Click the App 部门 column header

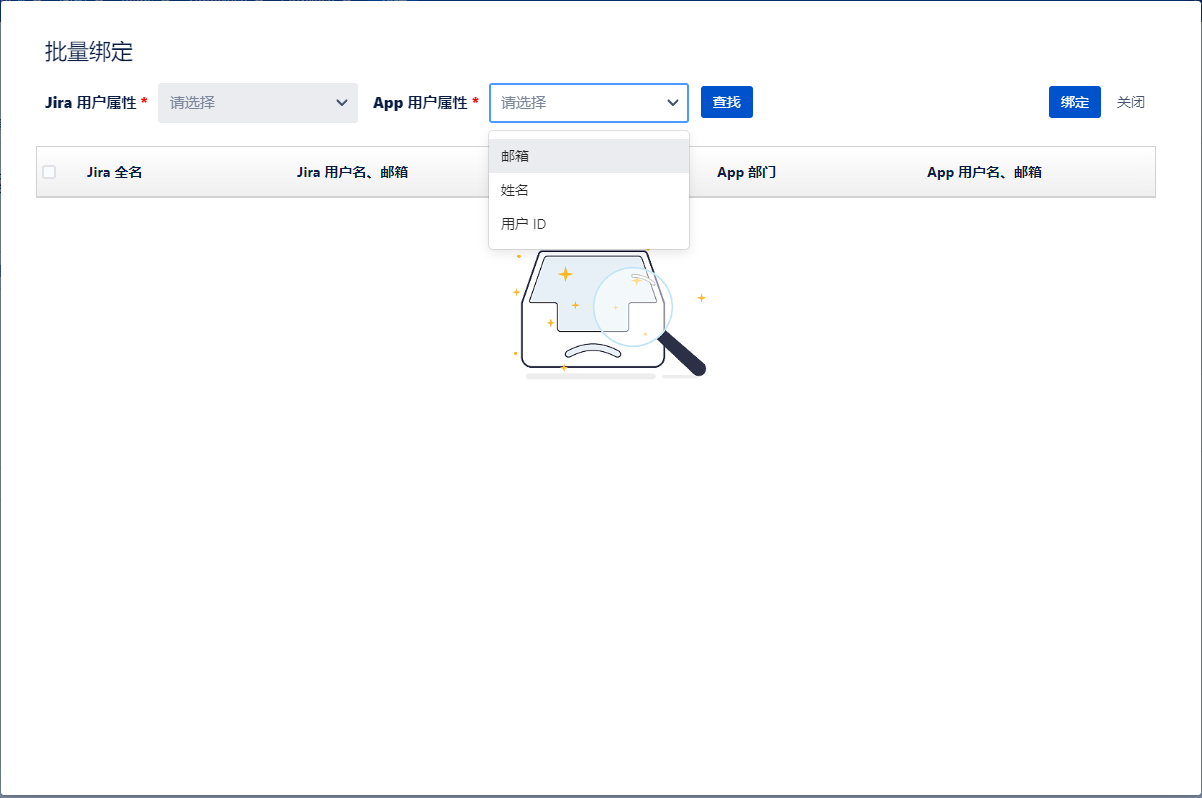point(746,172)
